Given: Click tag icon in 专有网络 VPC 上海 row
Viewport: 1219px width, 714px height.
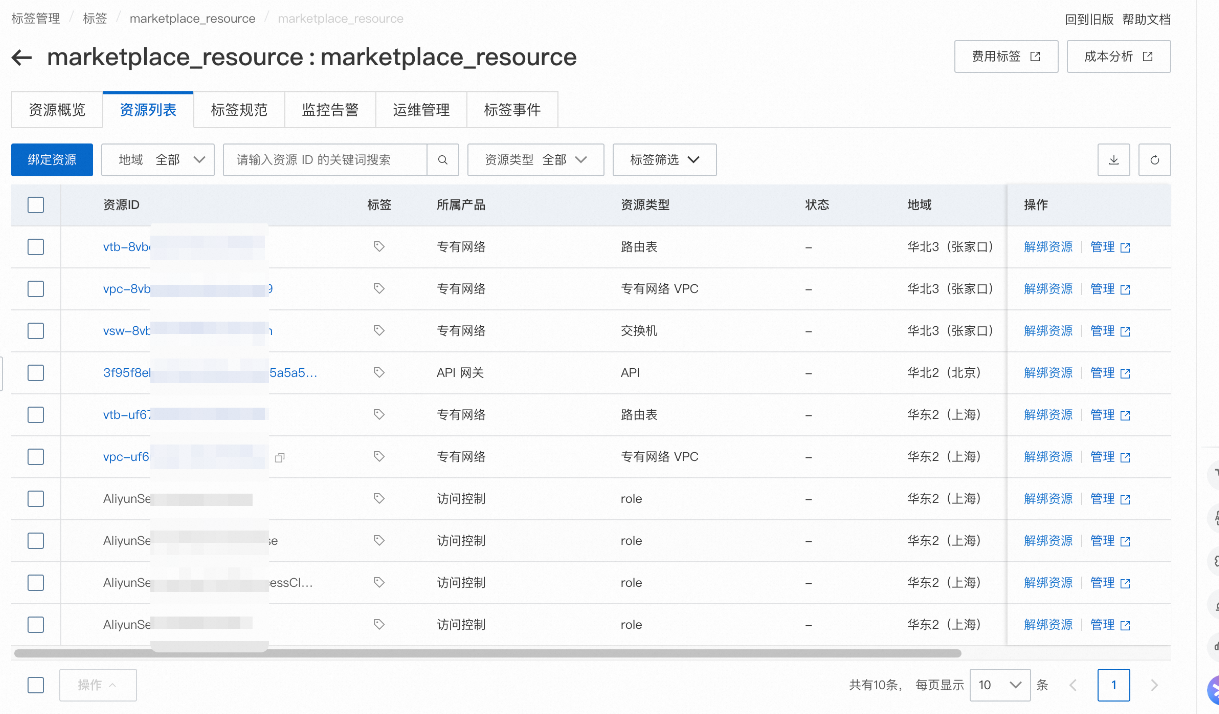Looking at the screenshot, I should click(379, 457).
